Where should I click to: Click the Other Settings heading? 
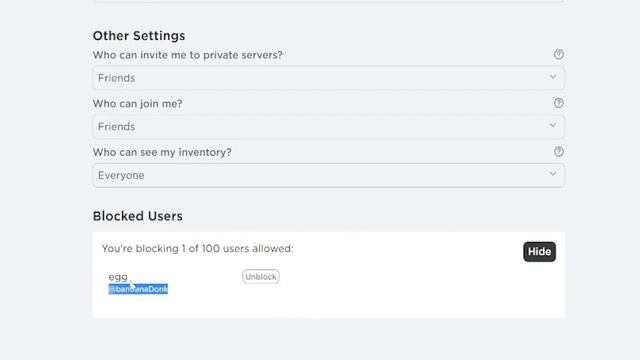[139, 36]
